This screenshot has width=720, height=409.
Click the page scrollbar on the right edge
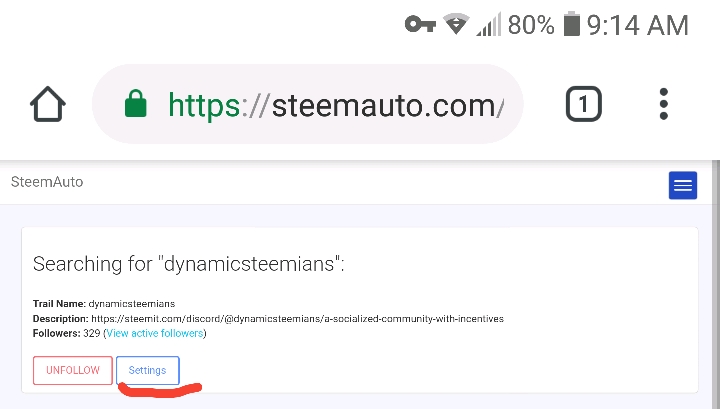[x=716, y=285]
